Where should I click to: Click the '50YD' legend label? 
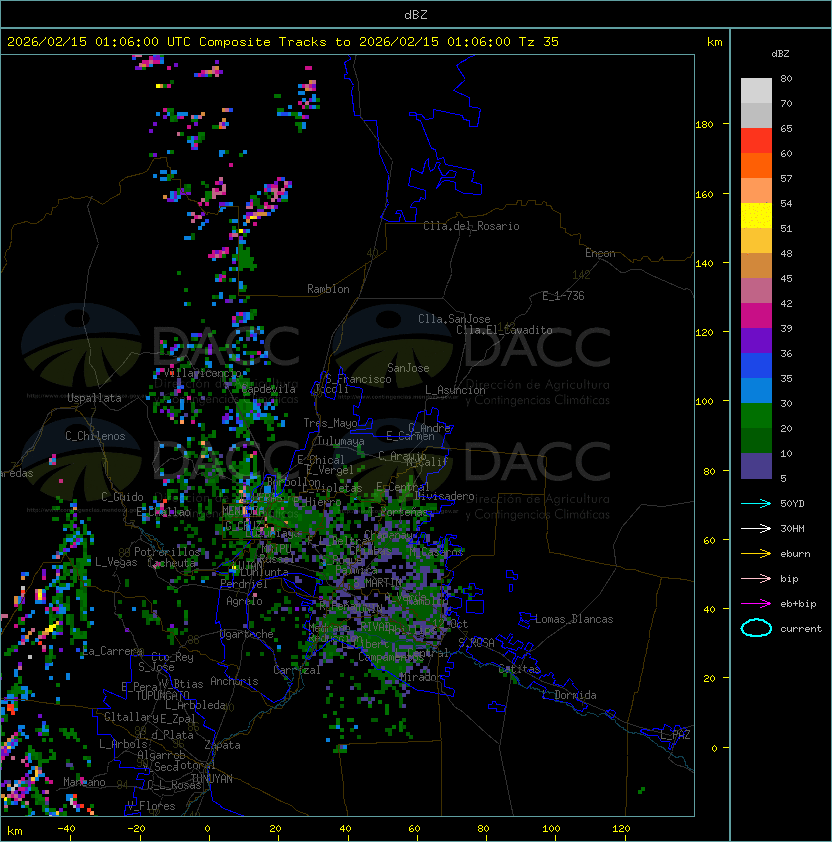(792, 503)
